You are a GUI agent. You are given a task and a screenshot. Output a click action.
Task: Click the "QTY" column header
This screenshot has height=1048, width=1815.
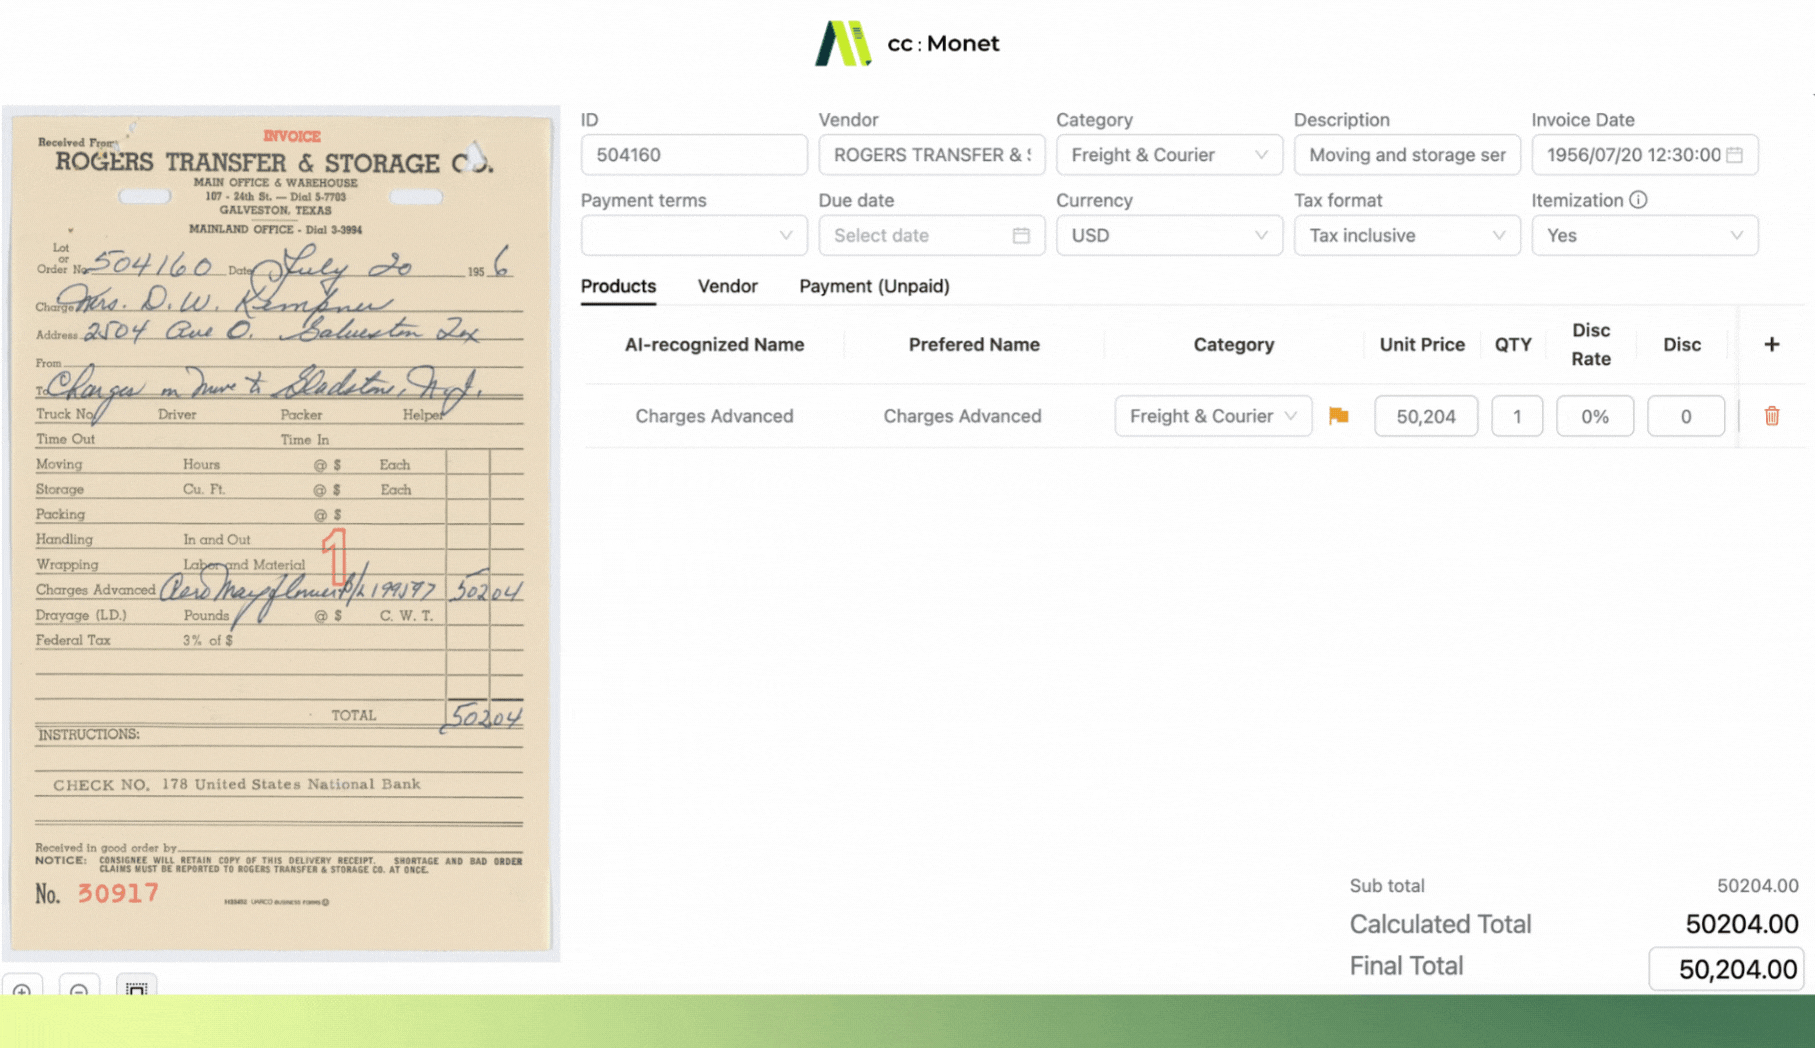pyautogui.click(x=1513, y=345)
